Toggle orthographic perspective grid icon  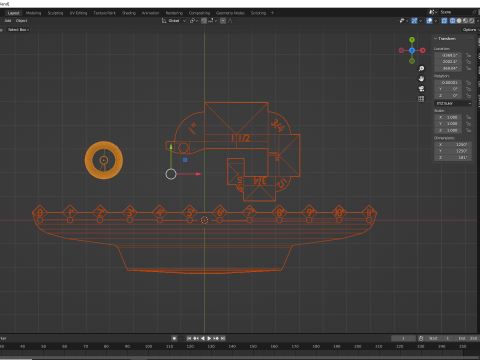pyautogui.click(x=421, y=99)
